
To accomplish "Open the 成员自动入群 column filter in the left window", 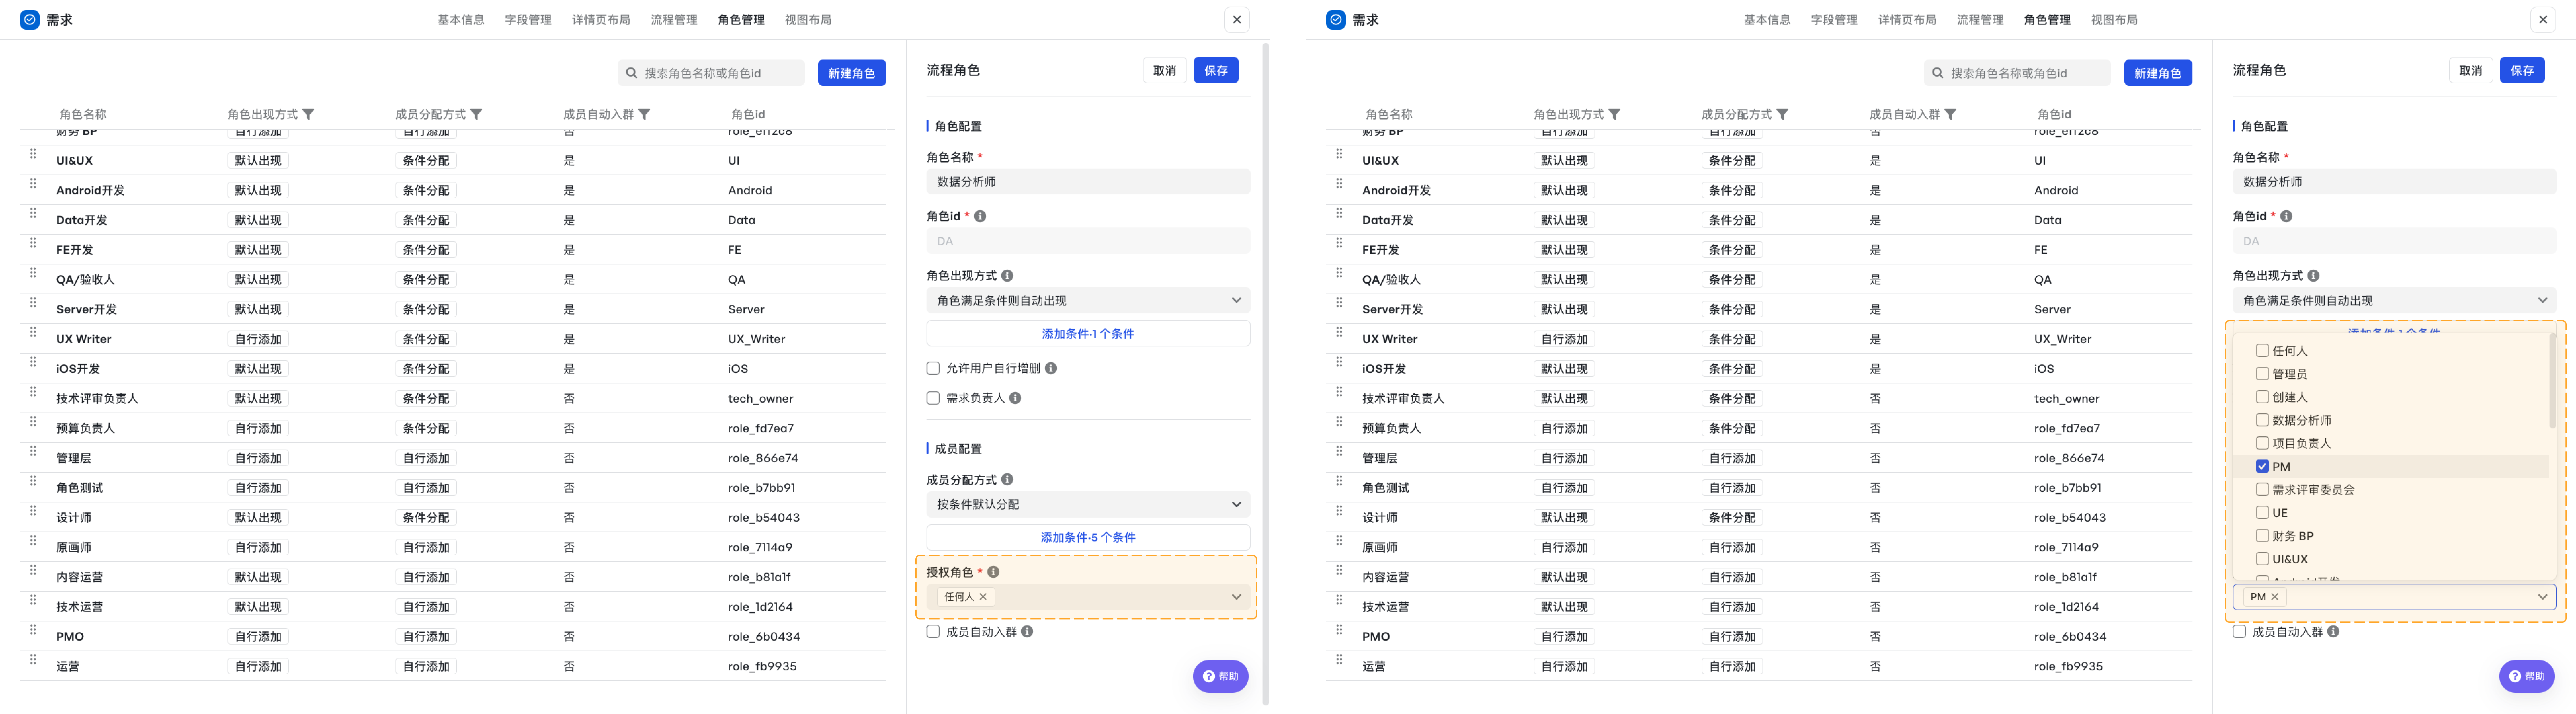I will pos(644,114).
